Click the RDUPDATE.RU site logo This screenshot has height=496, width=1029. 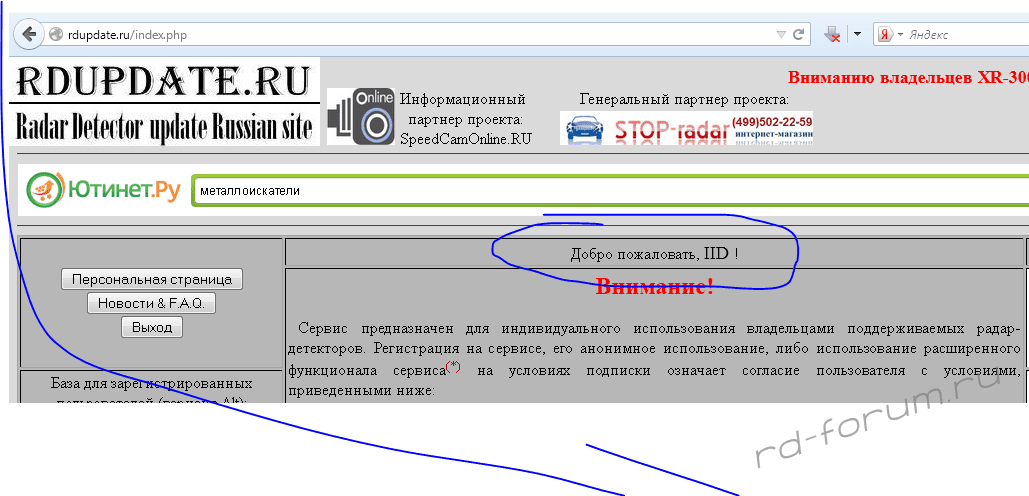[x=165, y=102]
